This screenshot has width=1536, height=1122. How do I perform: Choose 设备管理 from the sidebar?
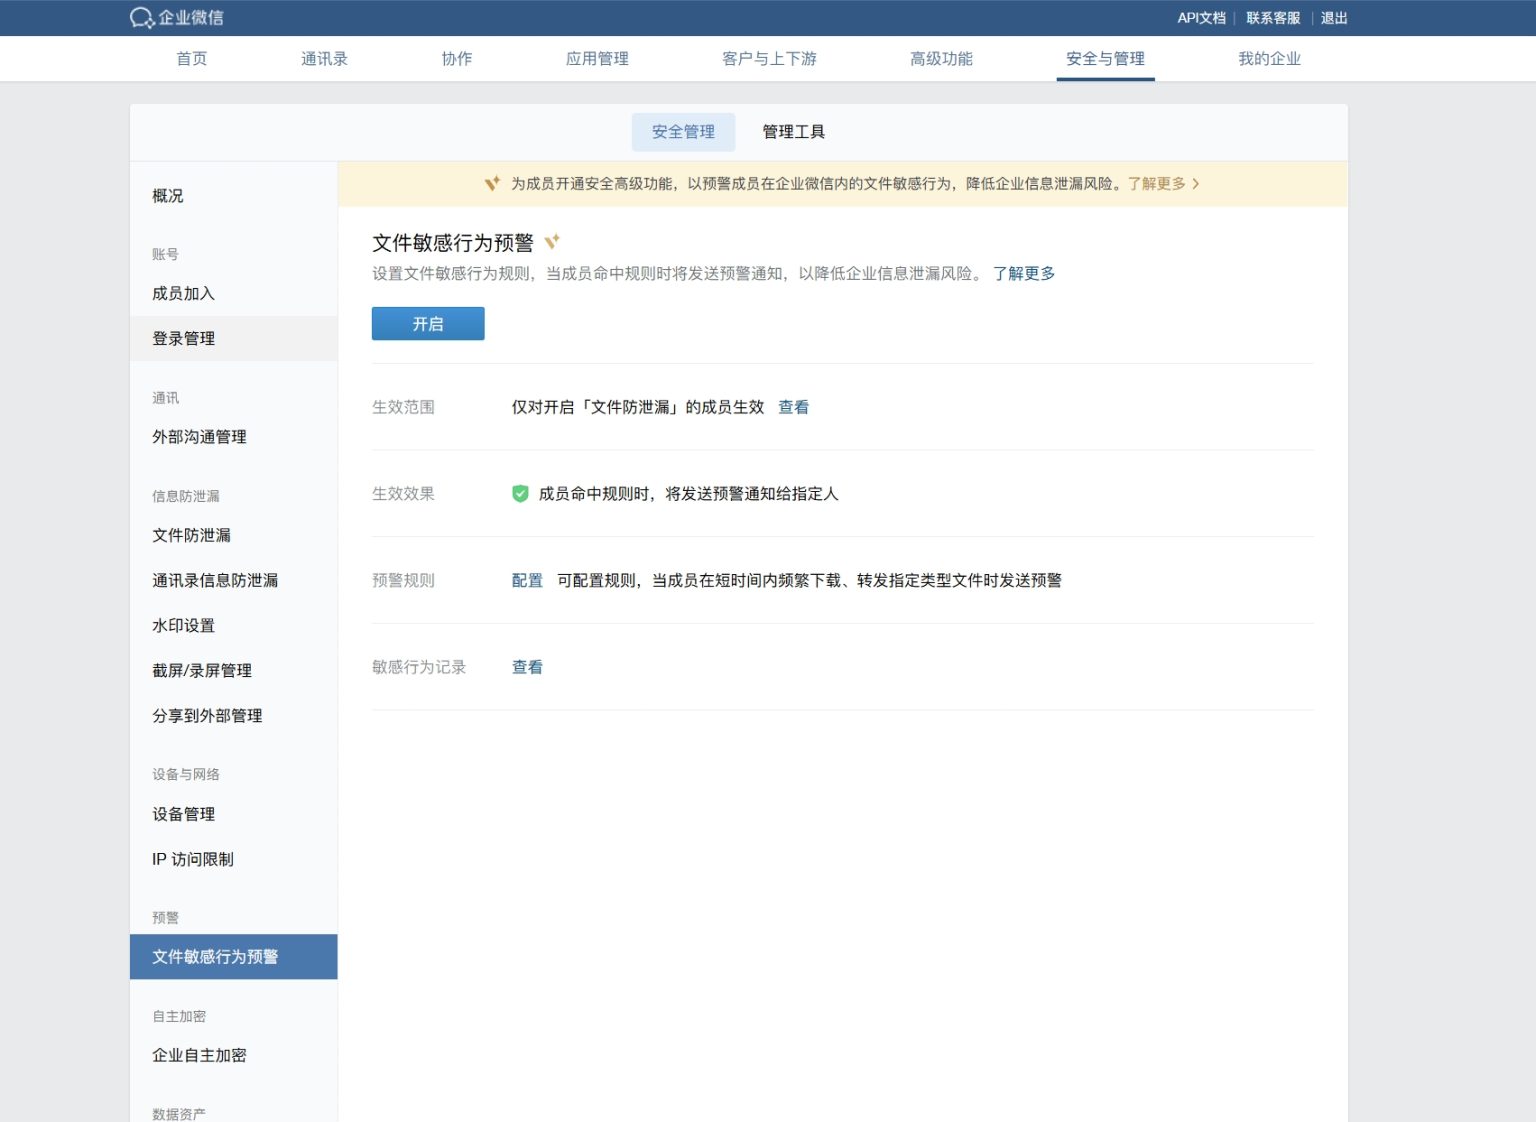(x=184, y=814)
